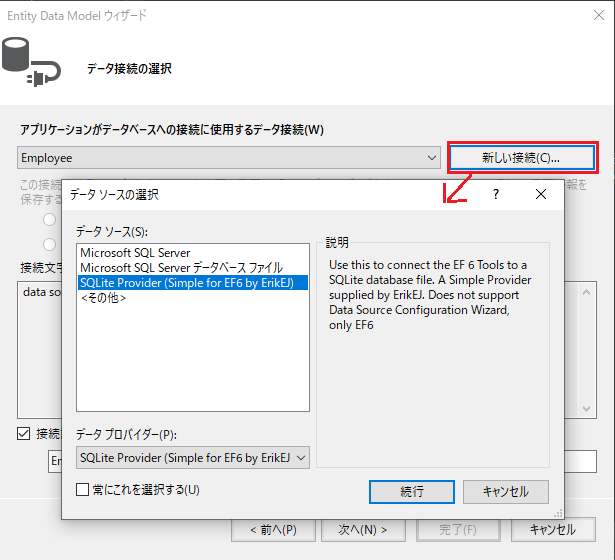Viewport: 615px width, 560px height.
Task: Click the 続行 button
Action: (x=412, y=492)
